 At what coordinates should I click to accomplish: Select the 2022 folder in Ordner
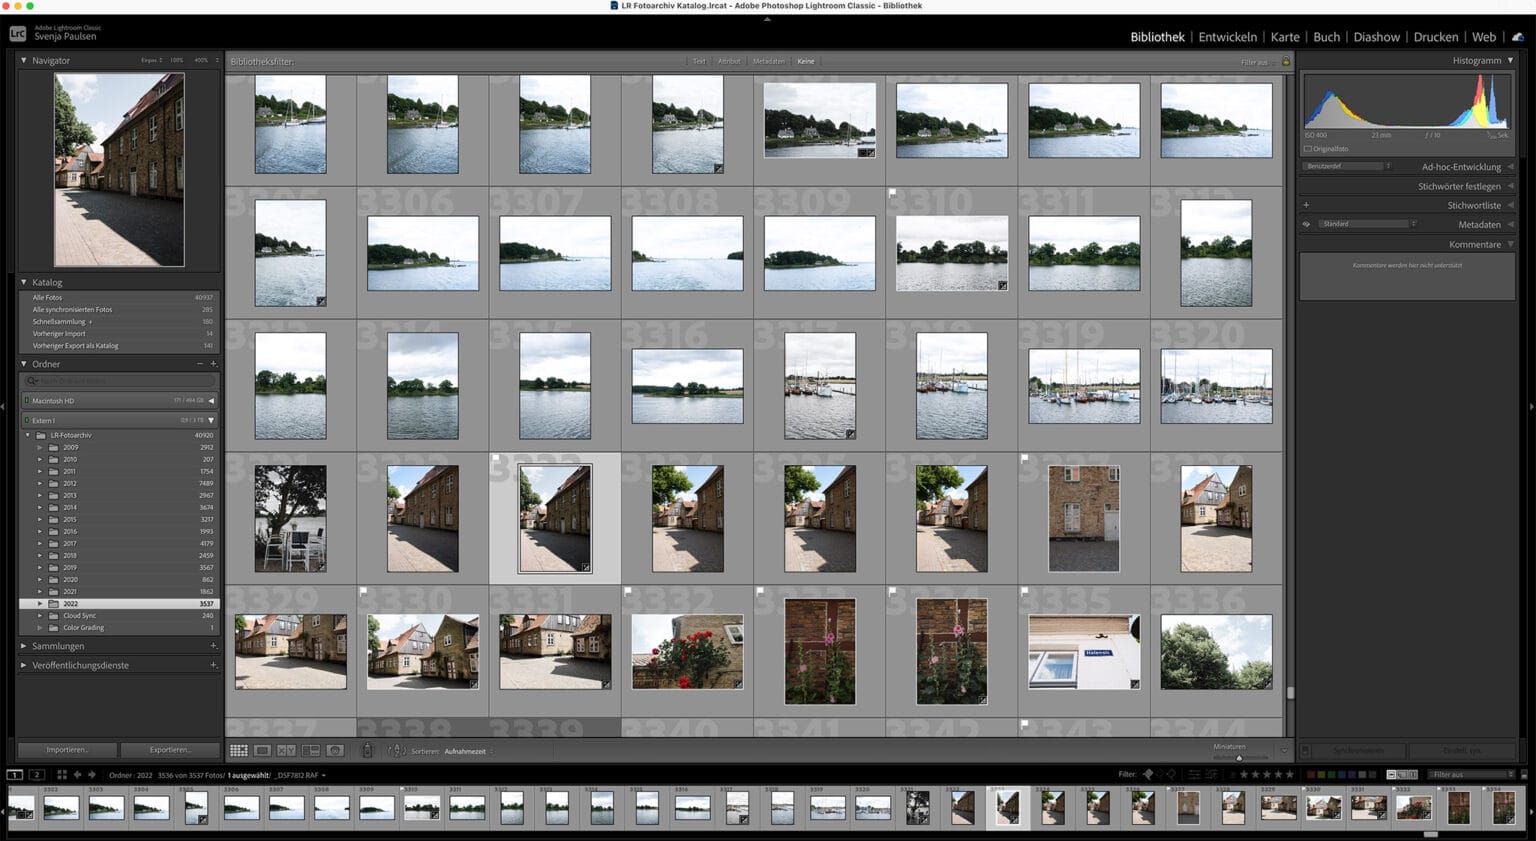click(x=71, y=604)
